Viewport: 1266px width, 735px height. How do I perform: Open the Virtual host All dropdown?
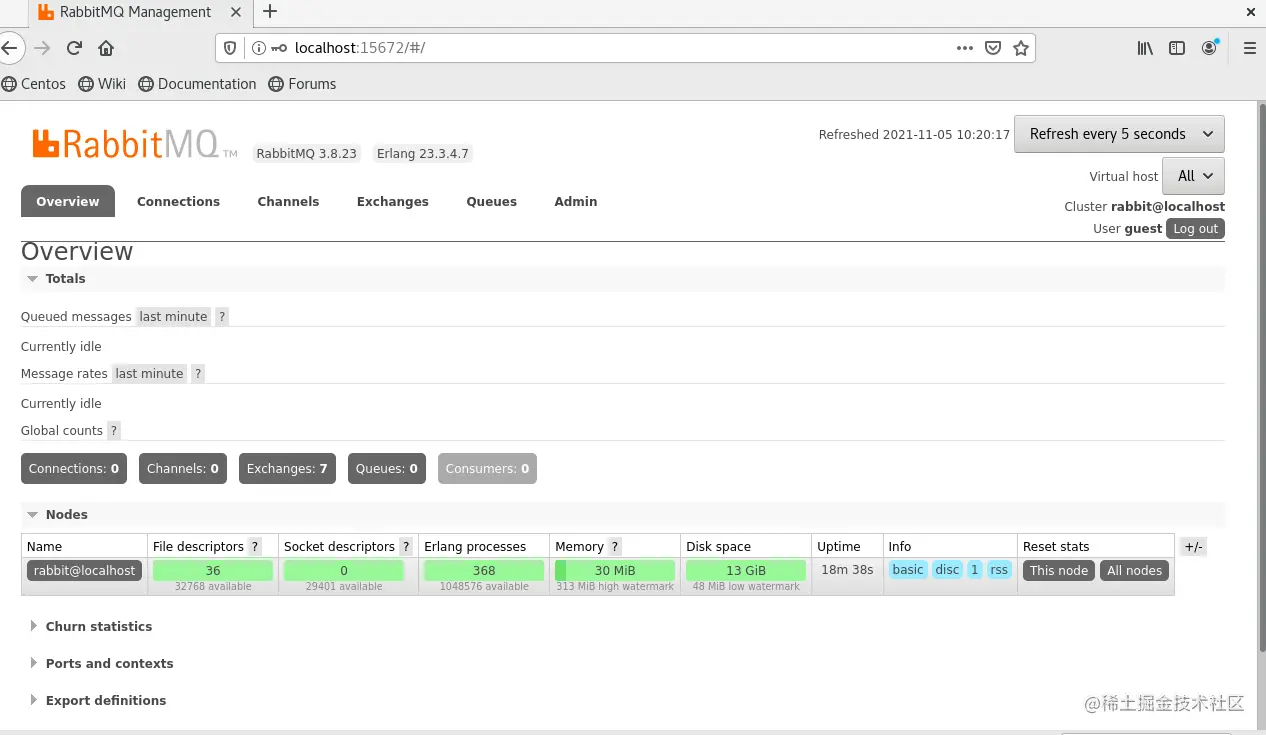(x=1193, y=176)
